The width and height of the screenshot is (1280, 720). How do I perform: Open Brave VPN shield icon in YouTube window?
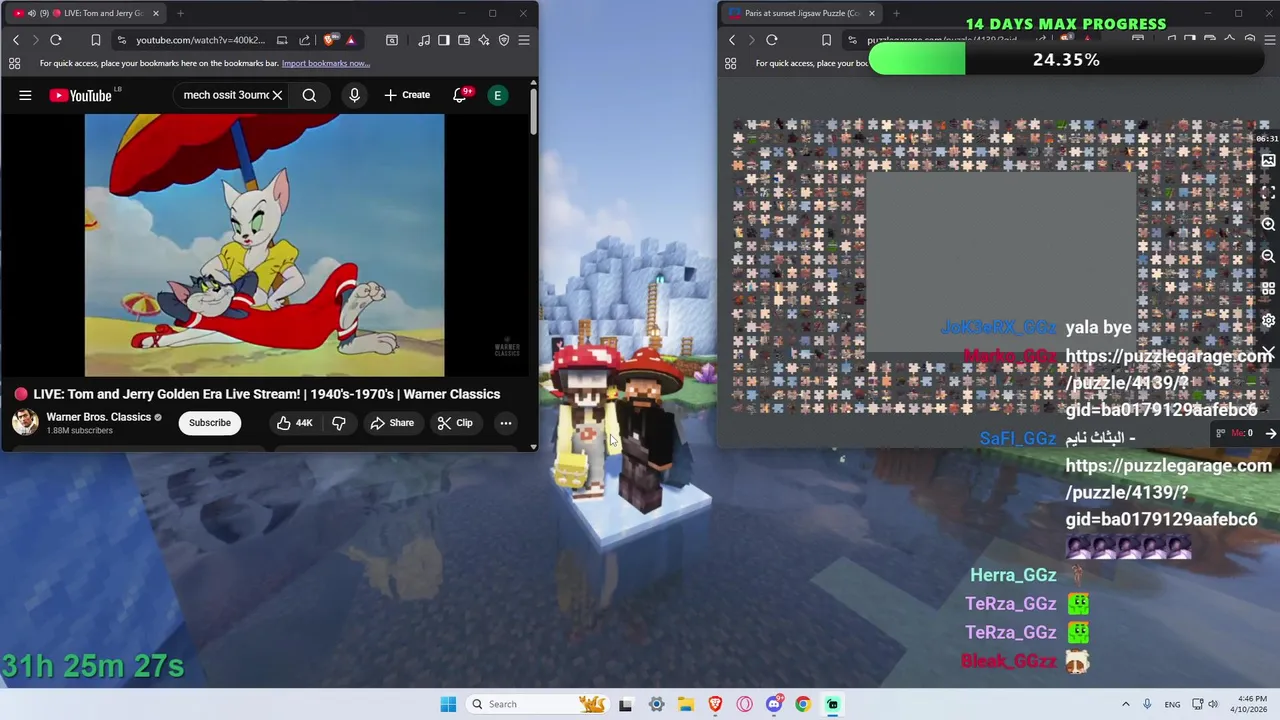pos(504,40)
